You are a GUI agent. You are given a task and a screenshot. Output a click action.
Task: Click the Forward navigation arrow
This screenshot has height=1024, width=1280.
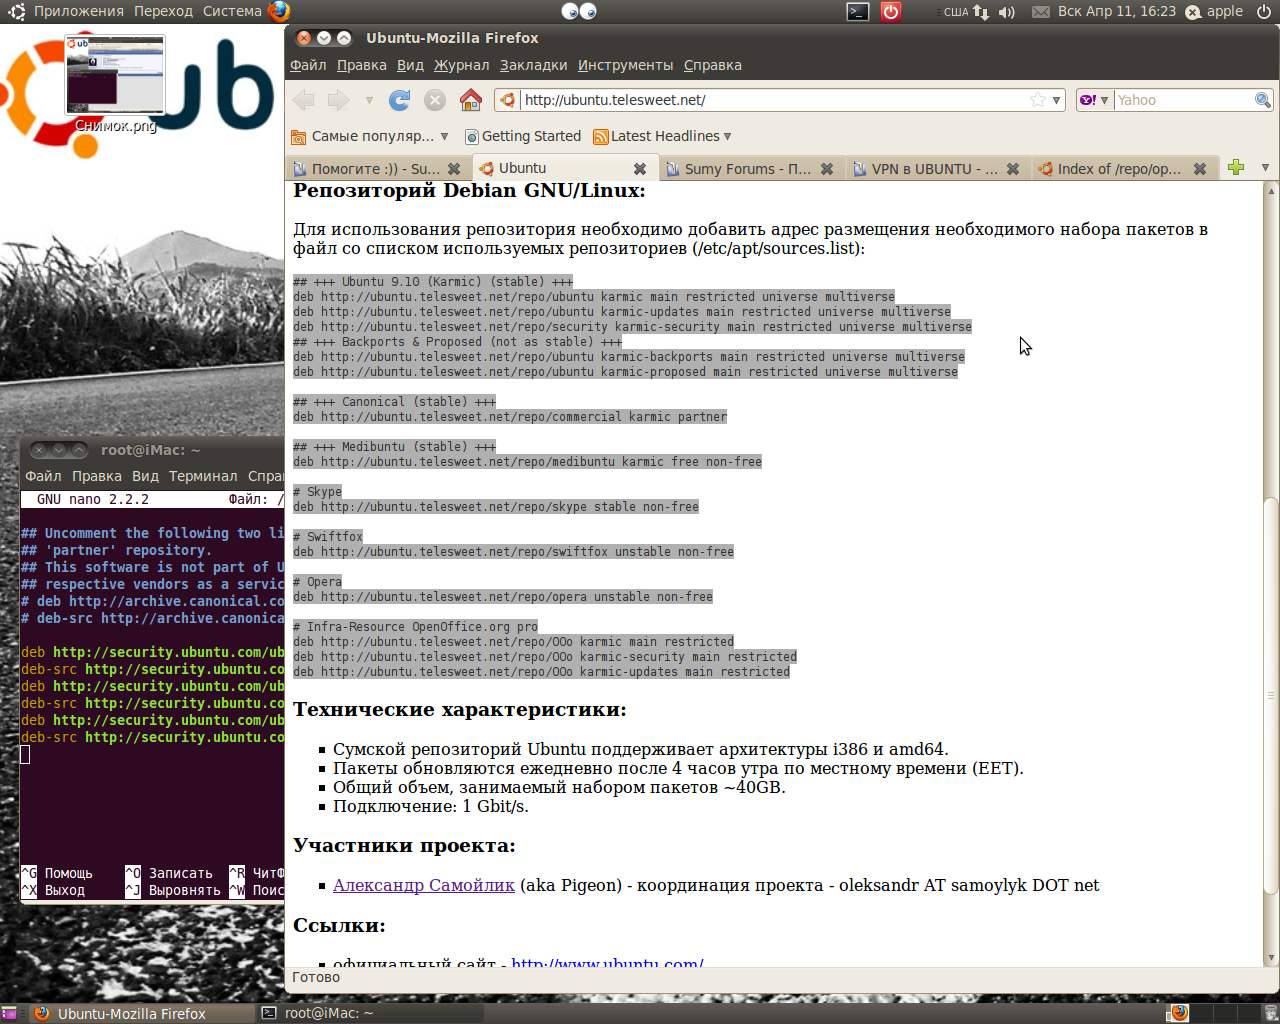339,100
